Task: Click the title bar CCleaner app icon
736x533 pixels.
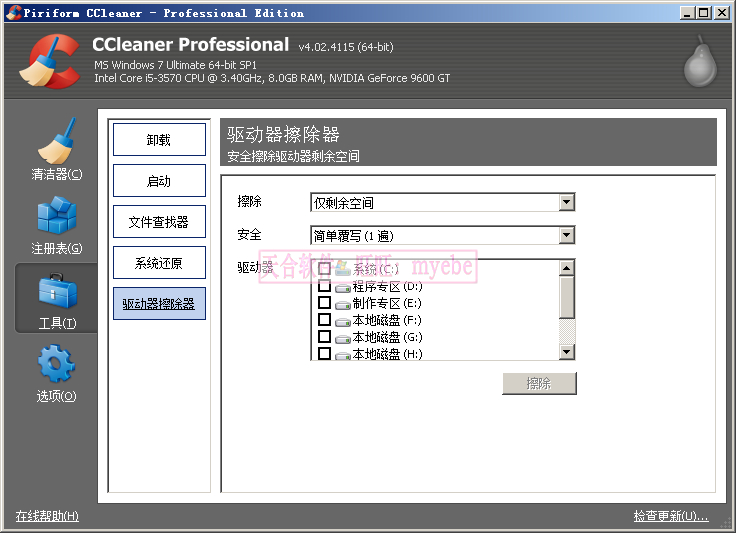Action: (14, 13)
